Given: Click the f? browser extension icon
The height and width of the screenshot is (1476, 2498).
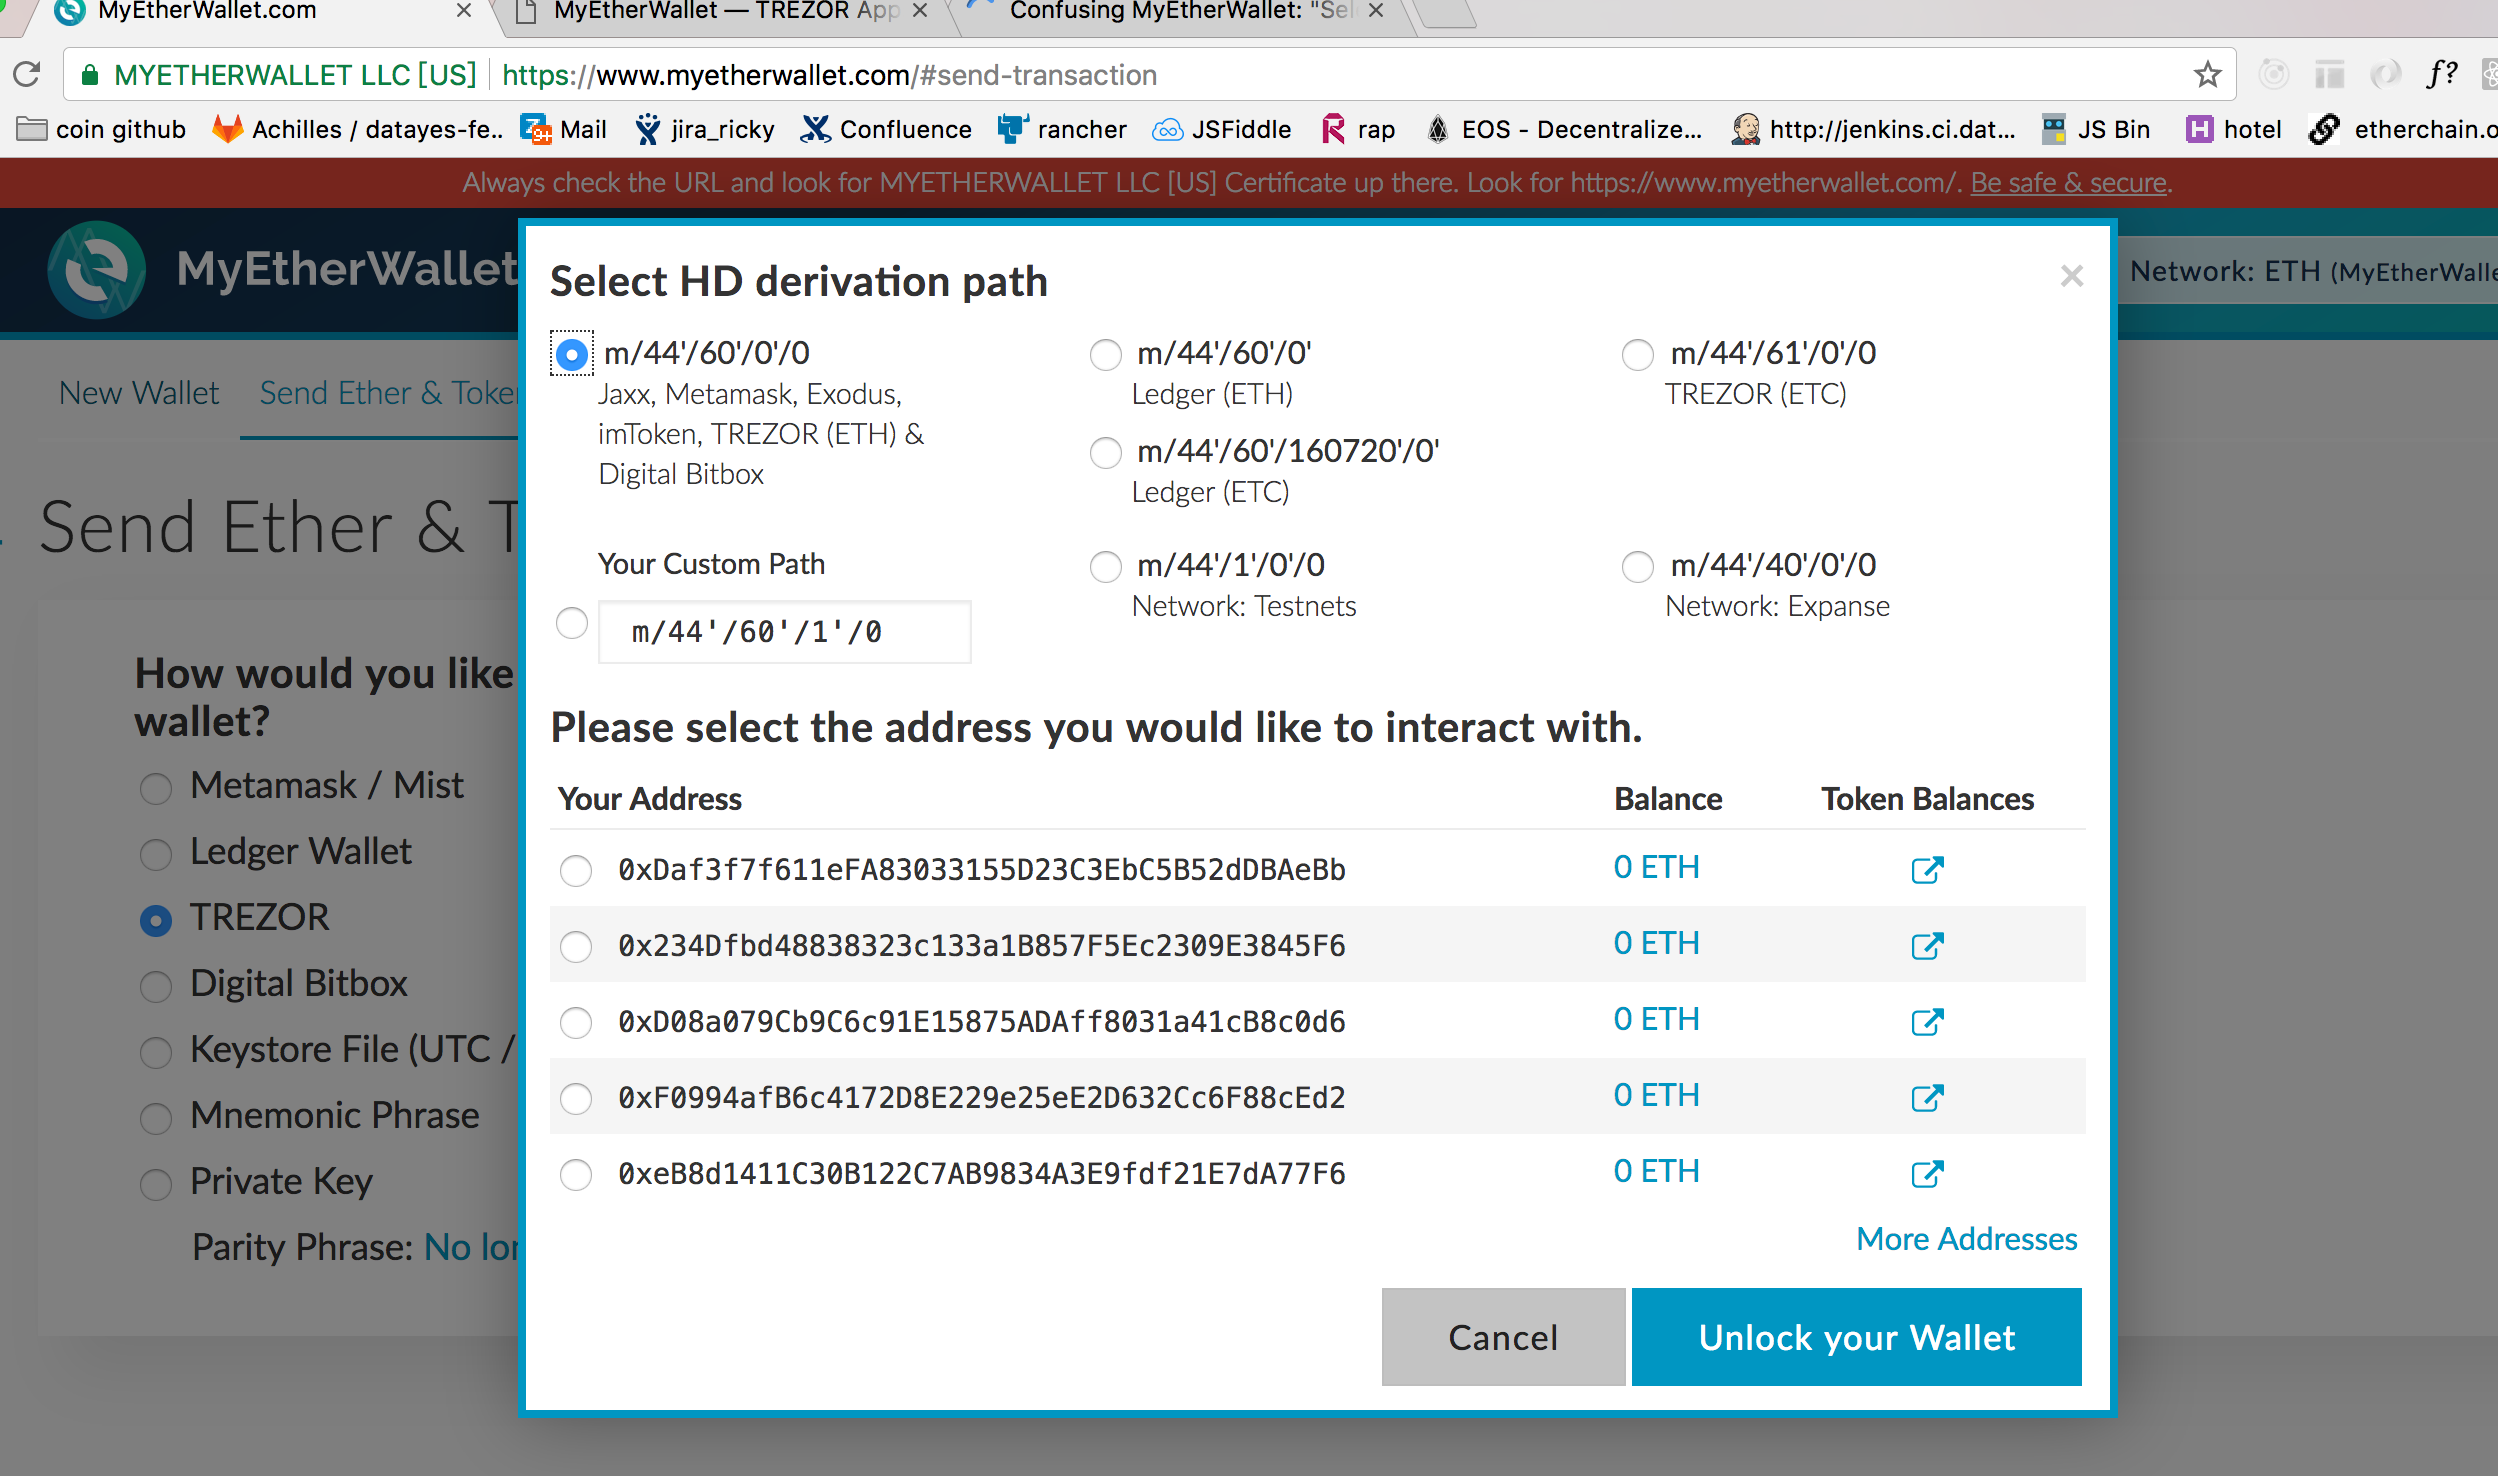Looking at the screenshot, I should tap(2442, 74).
